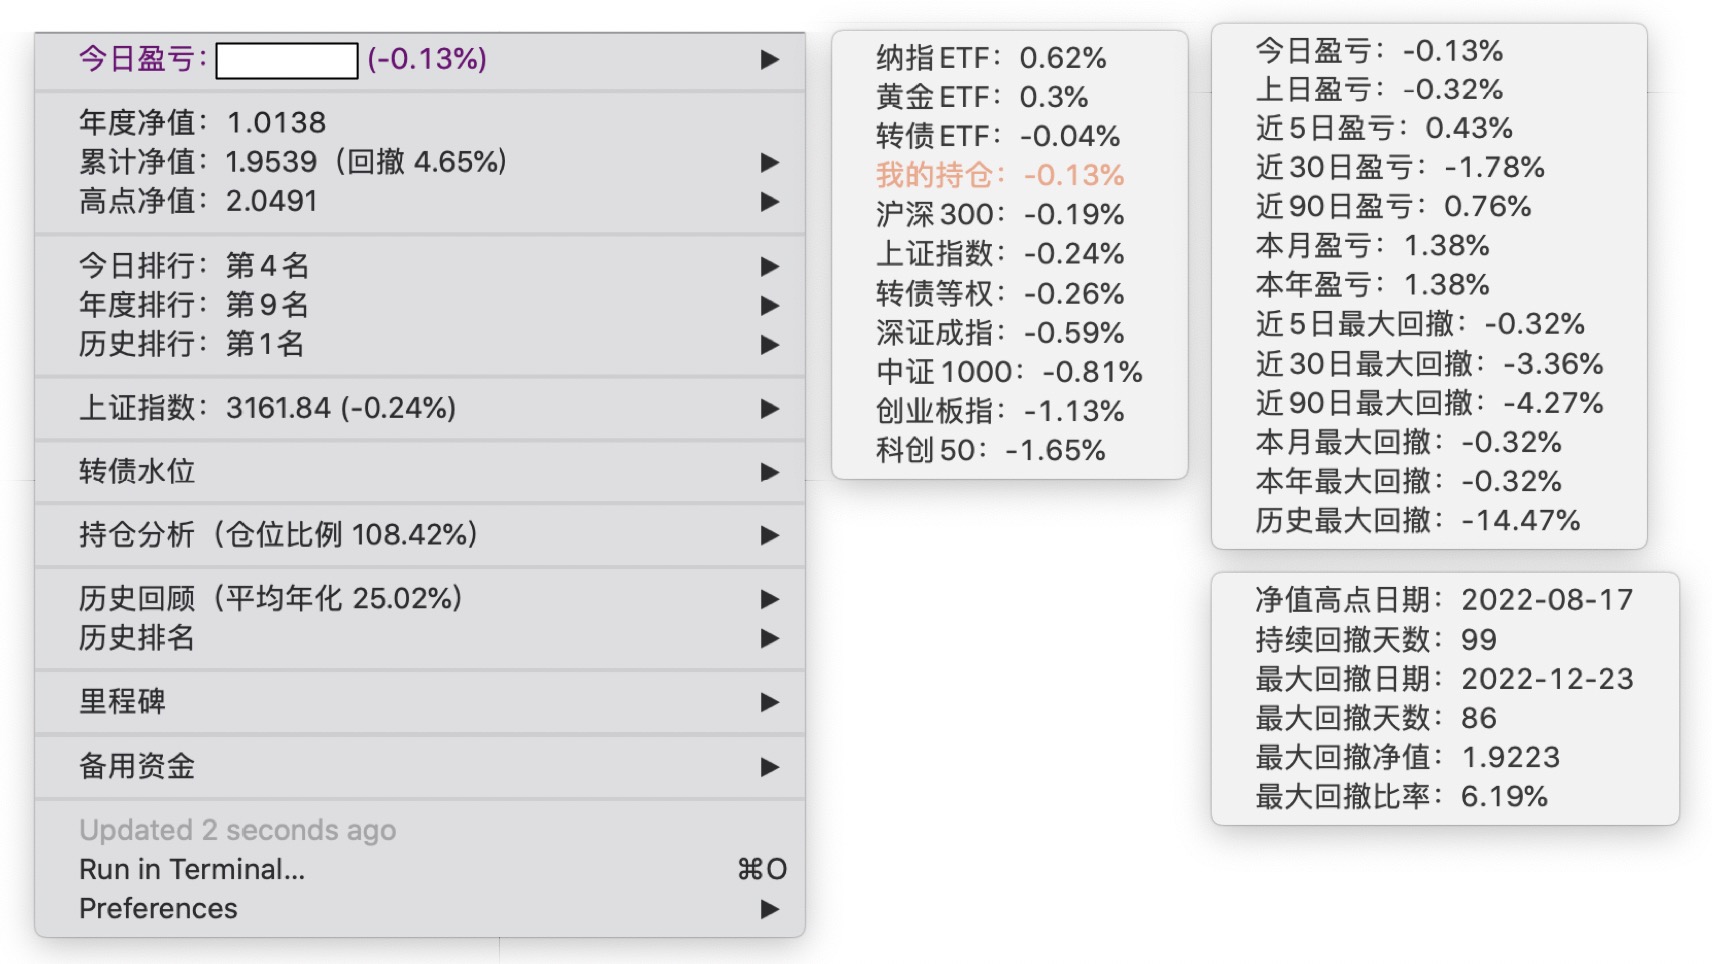Screen dimensions: 1712x964
Task: Click the 今日排行 submenu arrow
Action: pyautogui.click(x=769, y=266)
